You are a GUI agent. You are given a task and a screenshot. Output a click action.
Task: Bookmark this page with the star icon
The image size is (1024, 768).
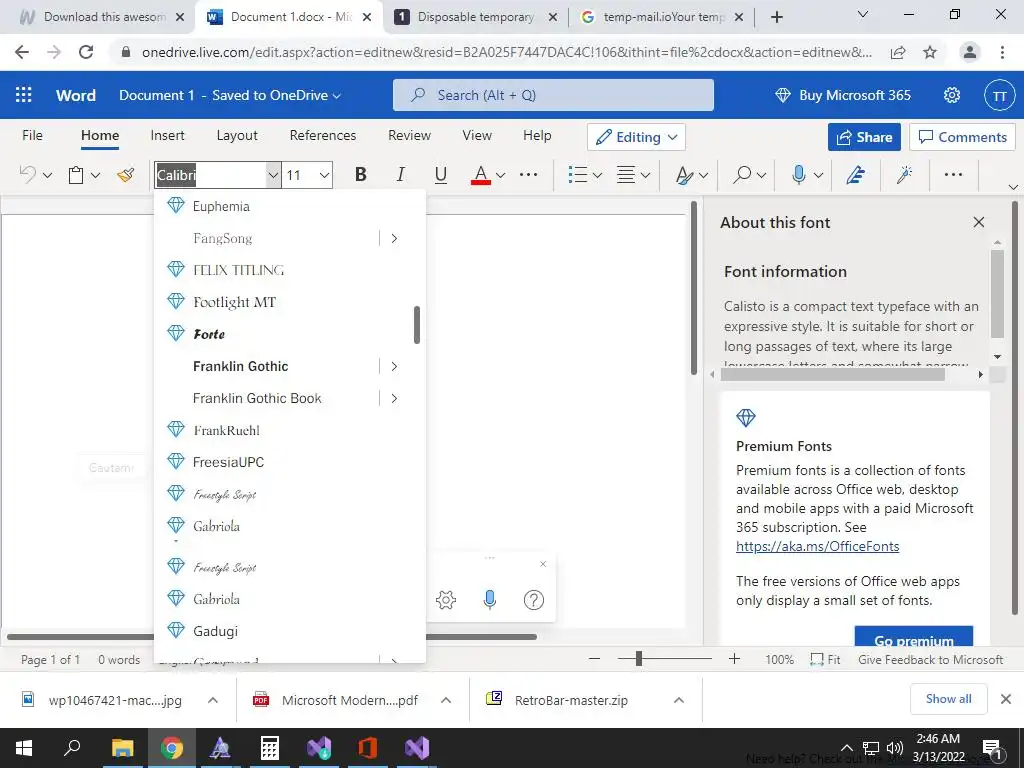tap(930, 52)
